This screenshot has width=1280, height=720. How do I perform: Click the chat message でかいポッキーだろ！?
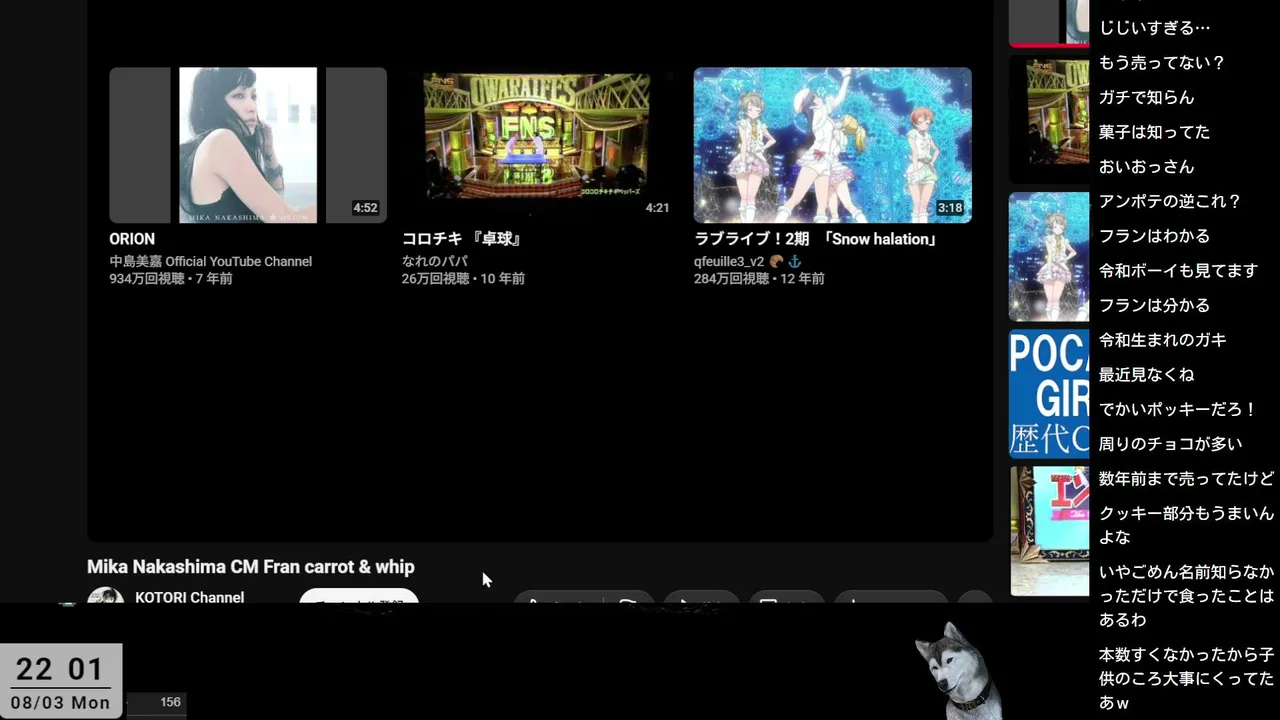point(1178,409)
